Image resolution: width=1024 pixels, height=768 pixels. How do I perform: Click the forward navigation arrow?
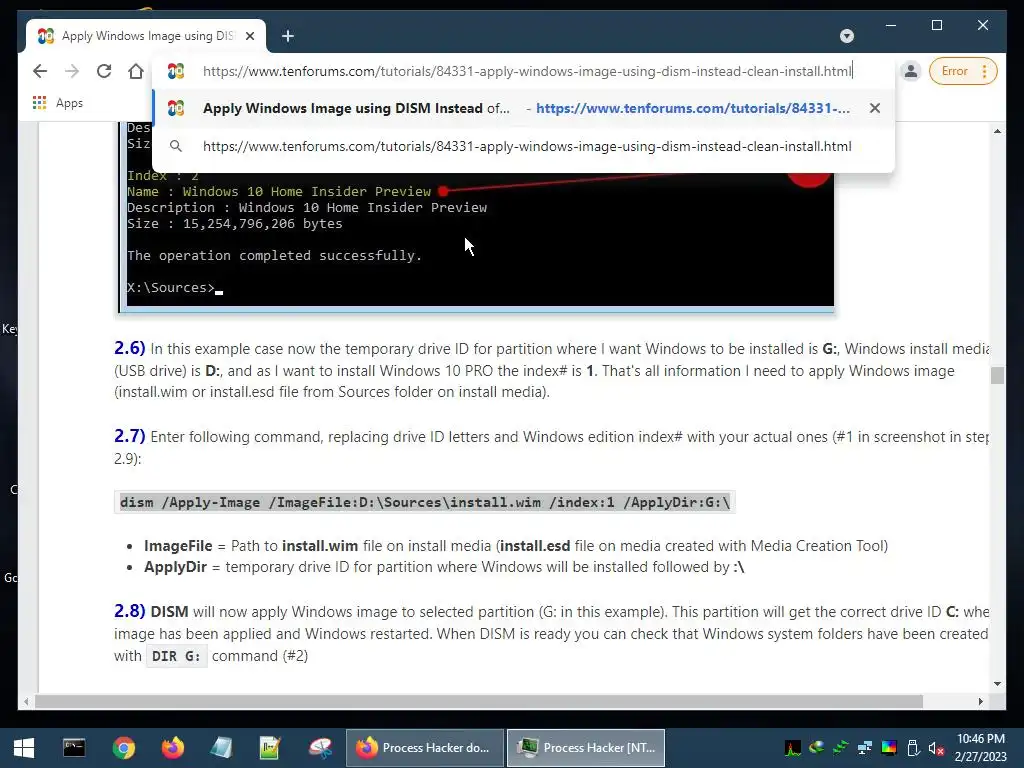click(x=72, y=71)
